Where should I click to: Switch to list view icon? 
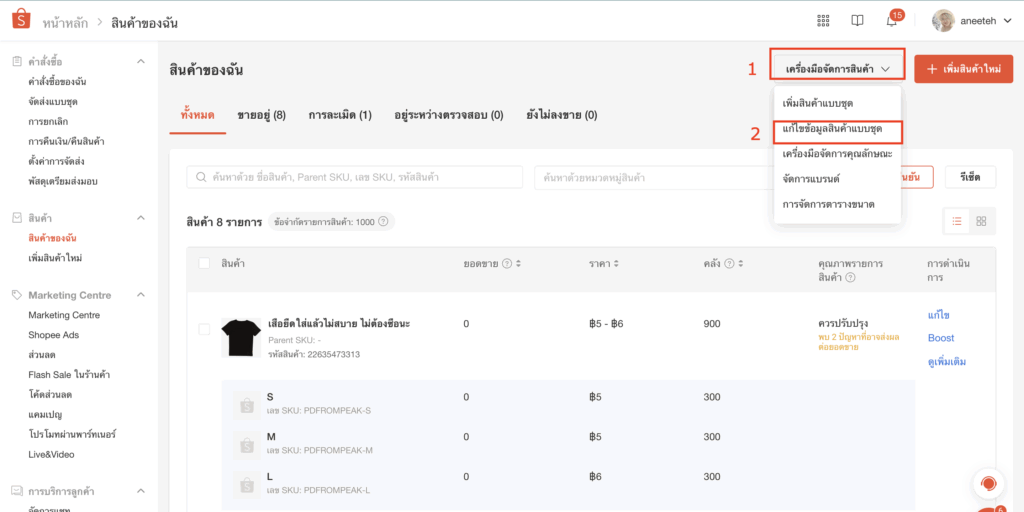957,221
